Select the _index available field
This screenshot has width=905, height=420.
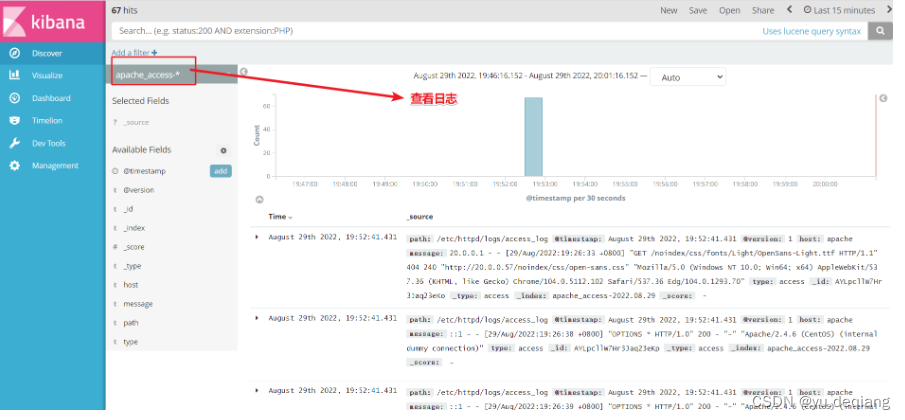coord(134,228)
